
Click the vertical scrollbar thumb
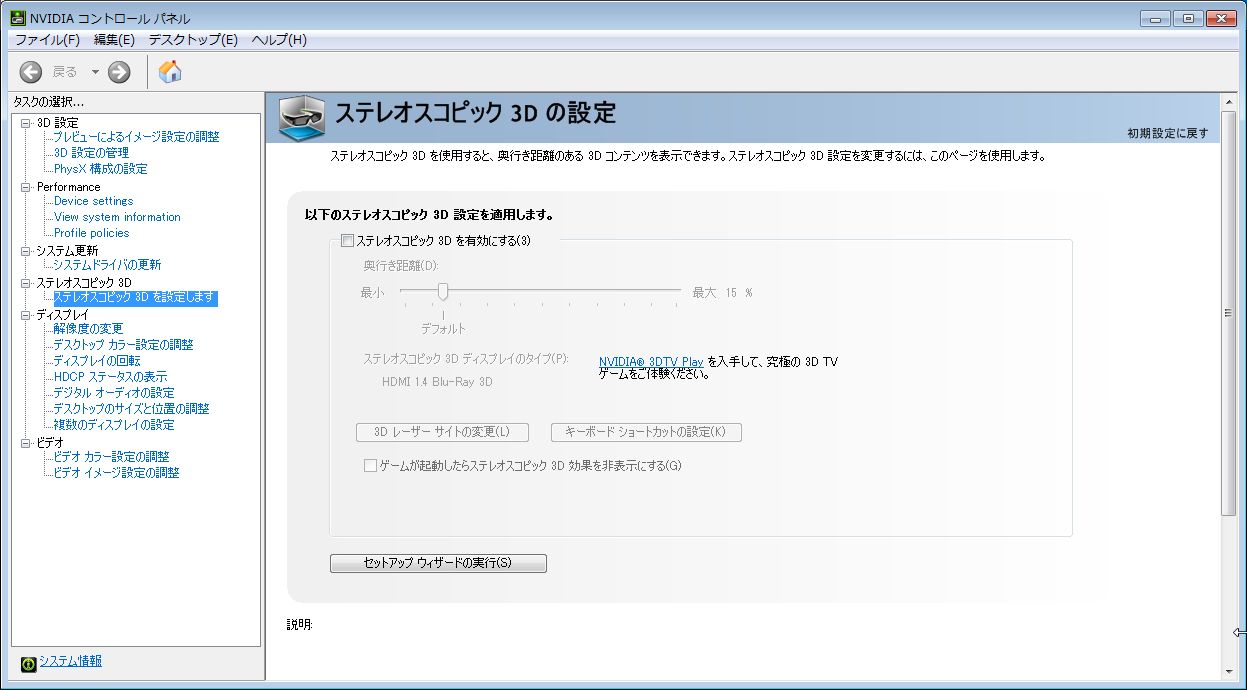click(1229, 313)
